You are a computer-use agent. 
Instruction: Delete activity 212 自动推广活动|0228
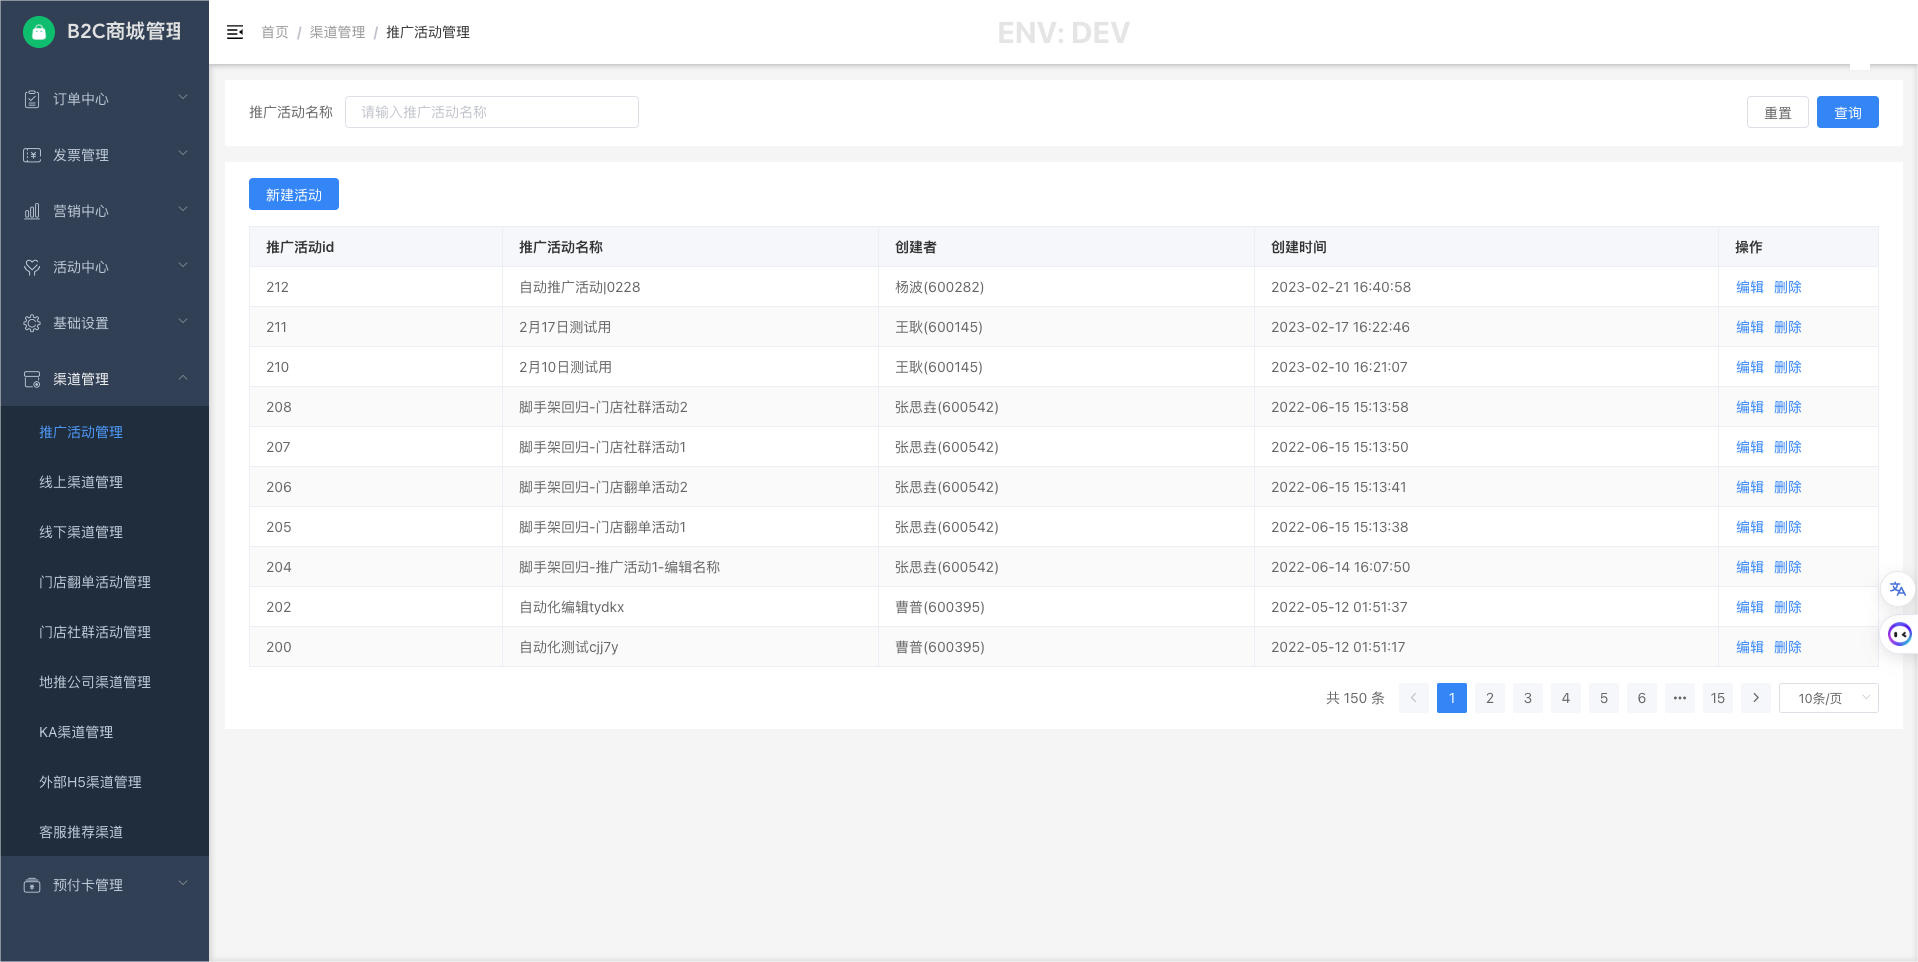(1788, 287)
